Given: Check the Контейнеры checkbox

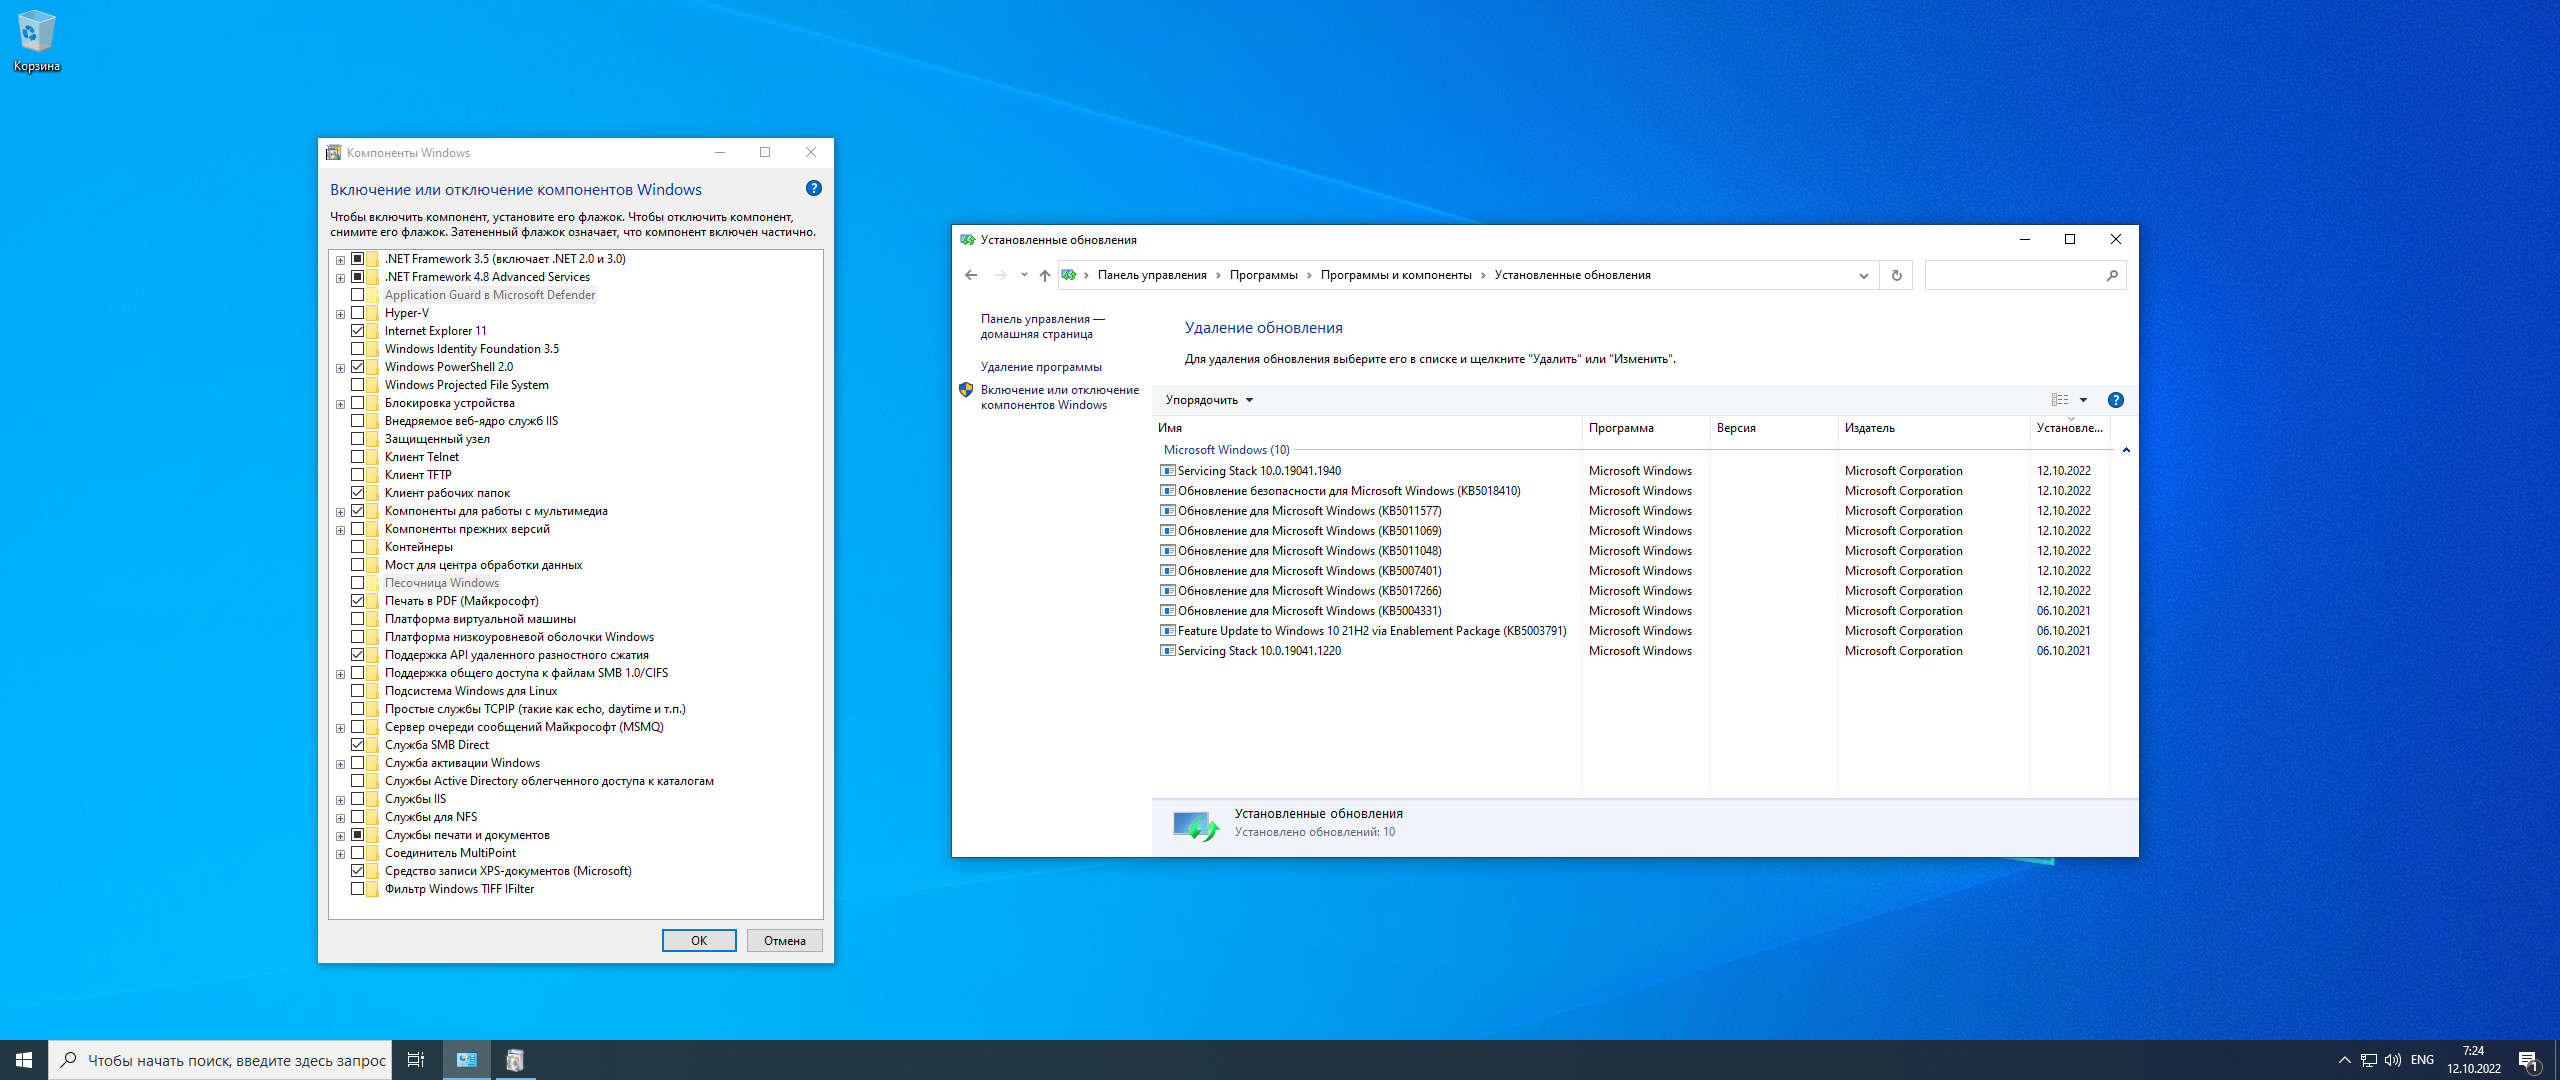Looking at the screenshot, I should (357, 547).
